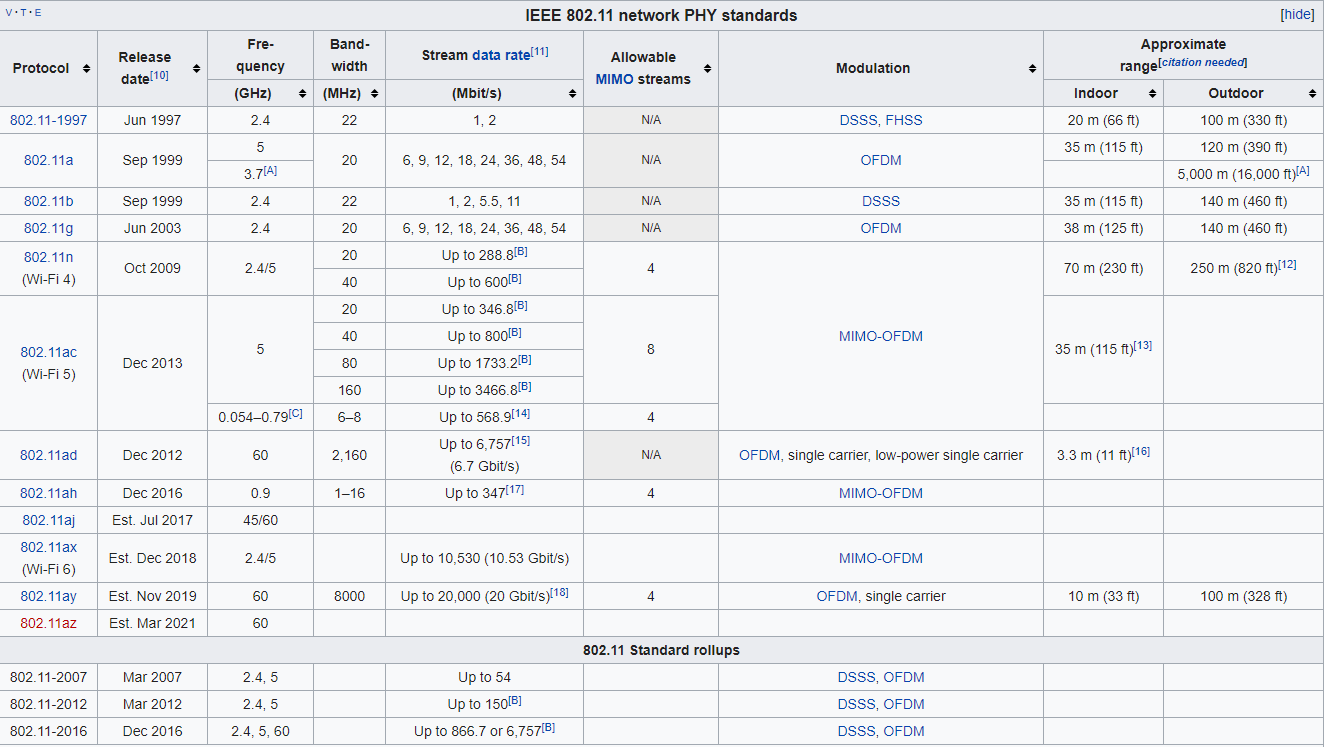Sort by Allowable MIMO streams arrows
Screen dimensions: 1326x747
[x=707, y=68]
